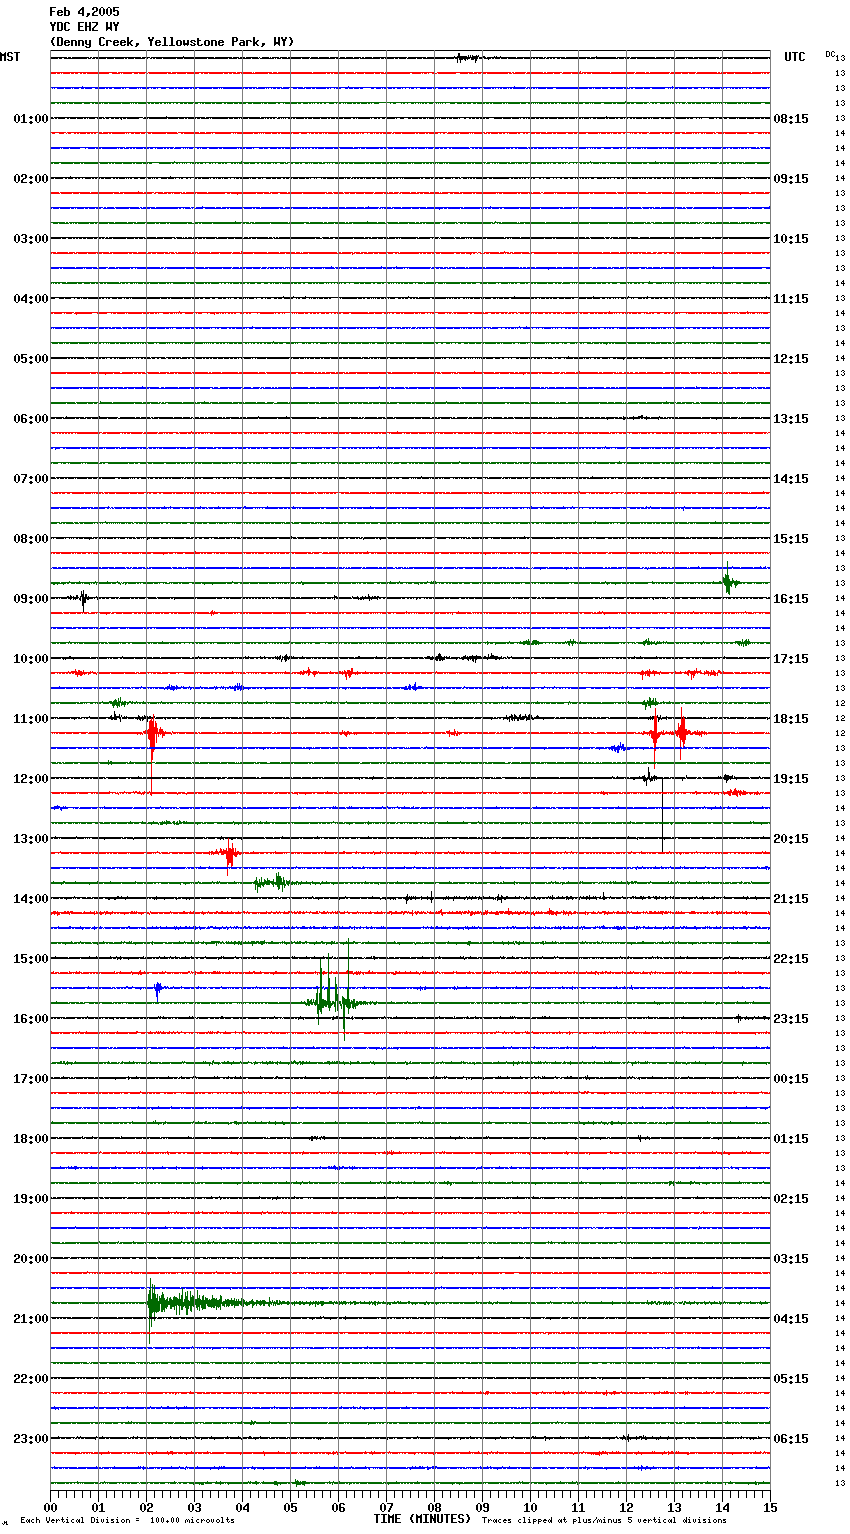
Task: Click the "Each Vertical Division = 100.00 microvolts" note
Action: tap(128, 1521)
